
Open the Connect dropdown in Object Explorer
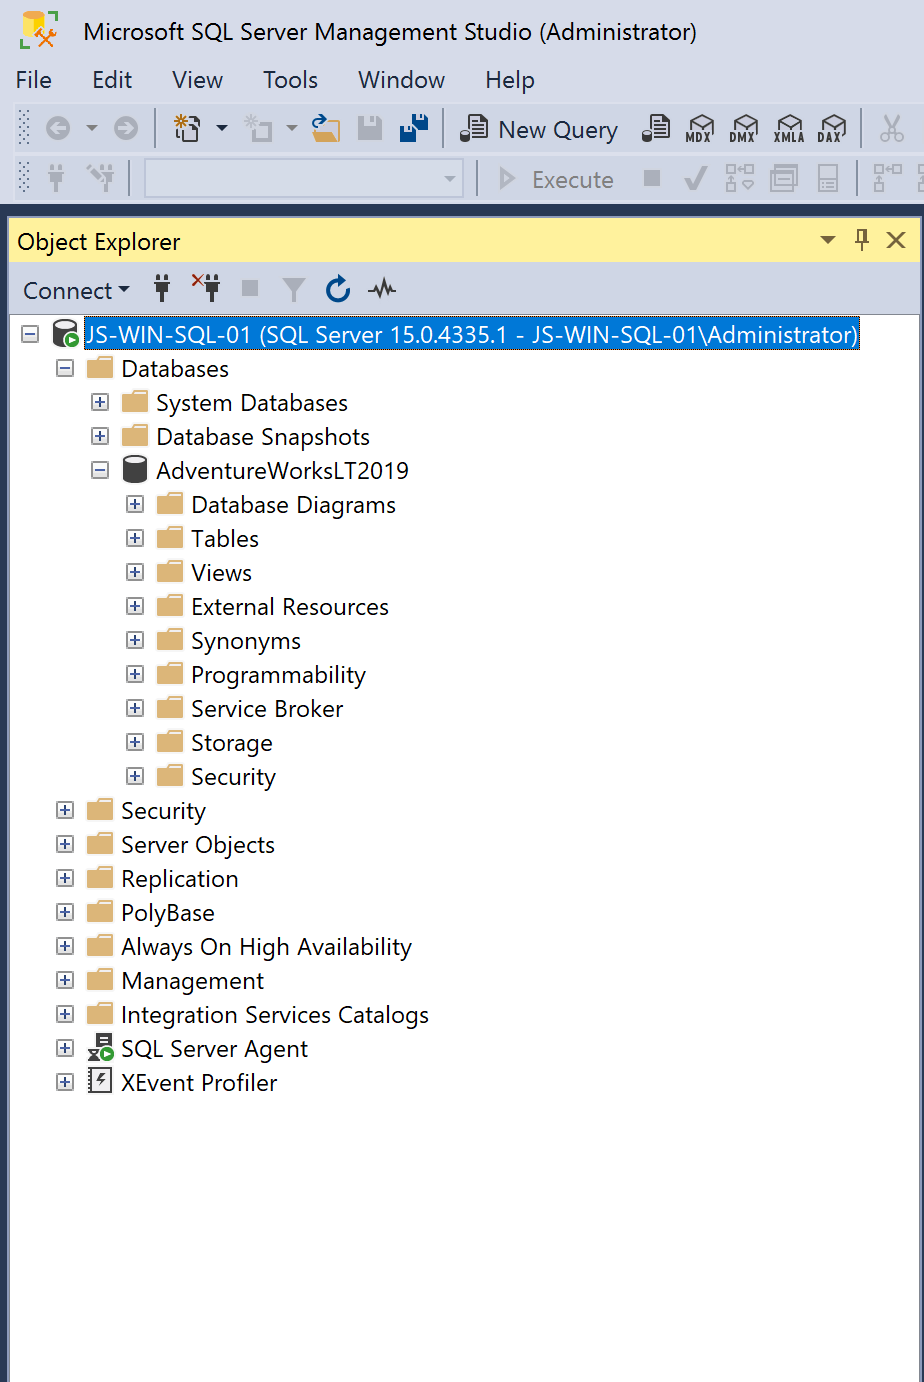76,290
